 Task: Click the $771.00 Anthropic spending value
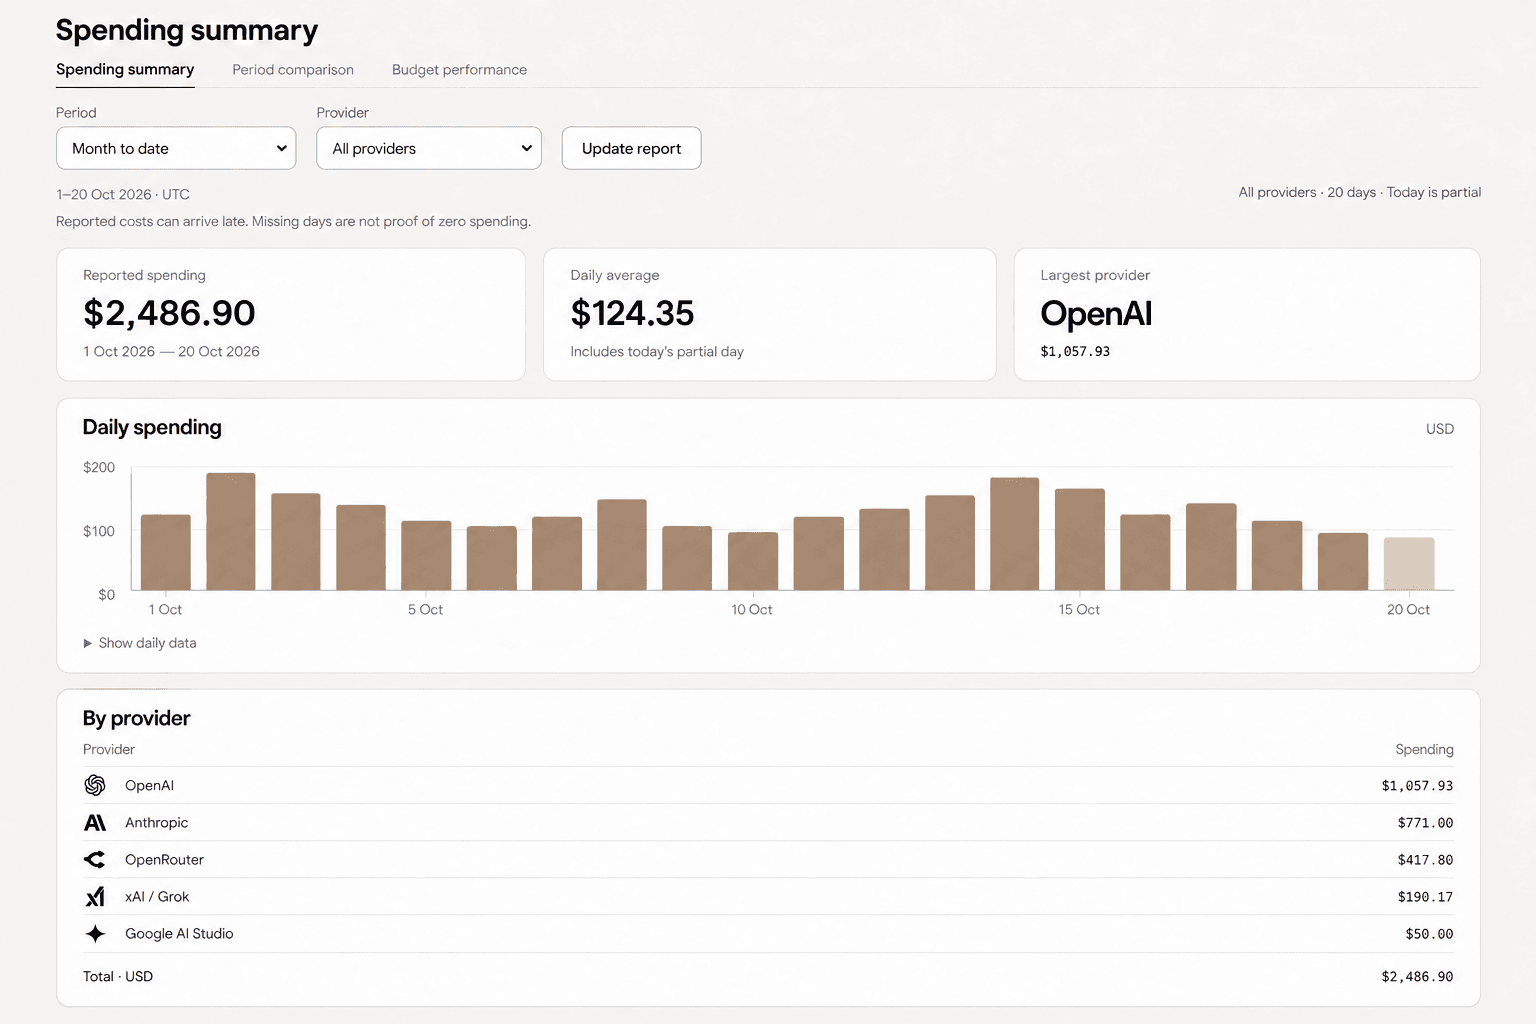1425,823
